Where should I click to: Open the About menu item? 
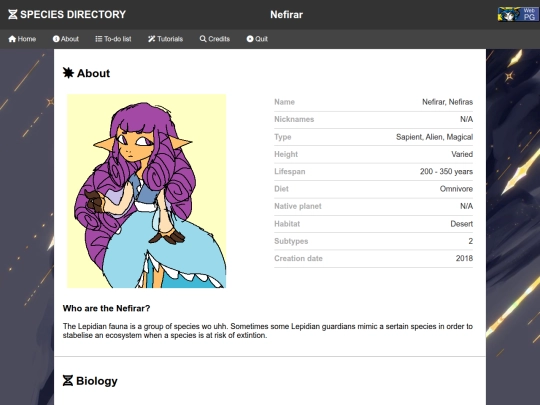[66, 39]
